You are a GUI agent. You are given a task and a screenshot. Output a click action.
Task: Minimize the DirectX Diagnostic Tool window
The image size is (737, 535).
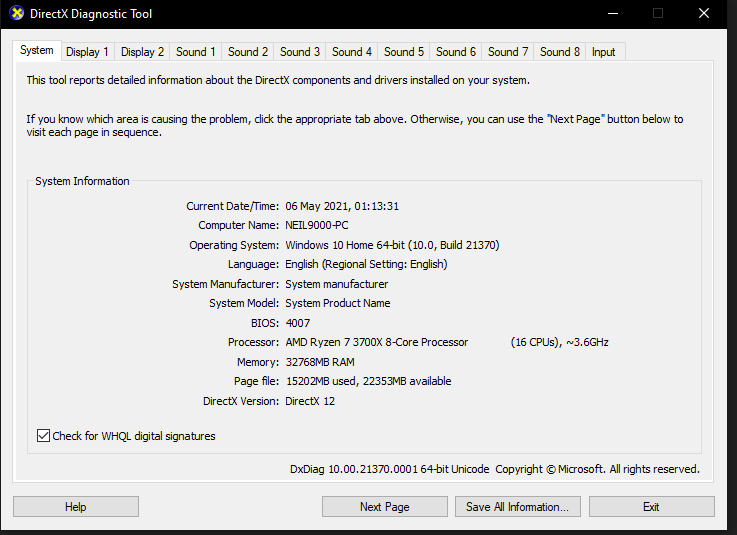[613, 13]
